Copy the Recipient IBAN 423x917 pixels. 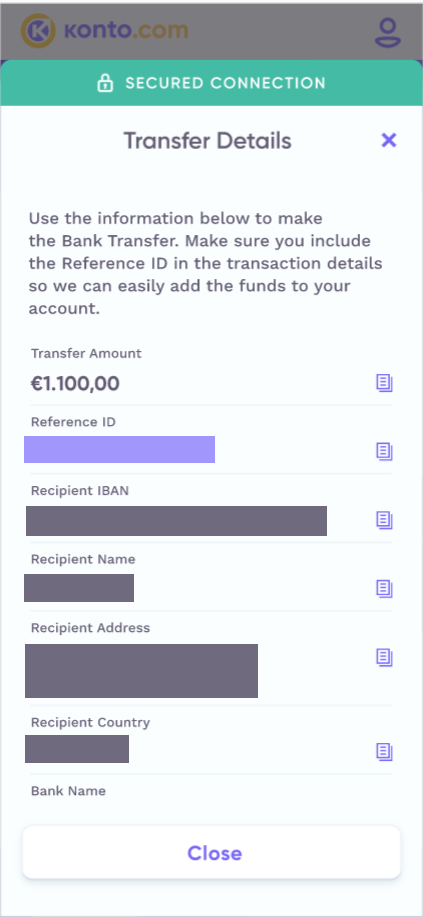(x=384, y=520)
